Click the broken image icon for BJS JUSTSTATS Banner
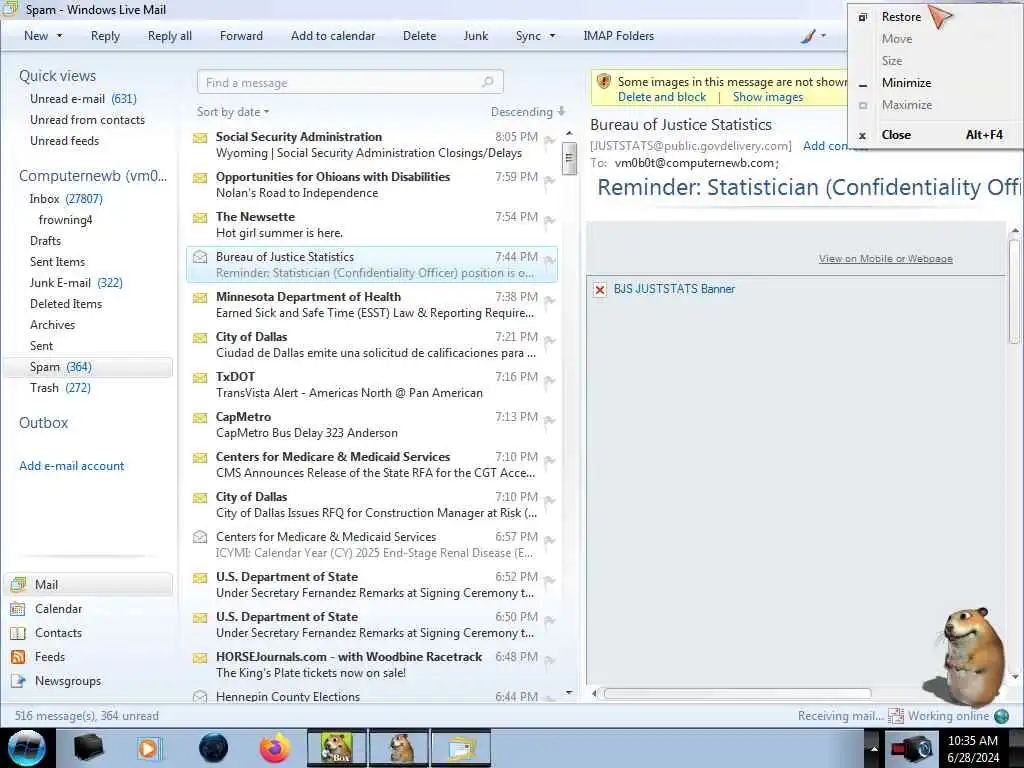 point(600,289)
